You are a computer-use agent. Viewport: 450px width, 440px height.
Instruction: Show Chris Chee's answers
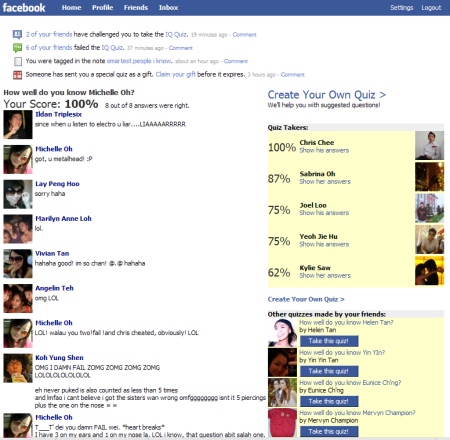pos(324,150)
